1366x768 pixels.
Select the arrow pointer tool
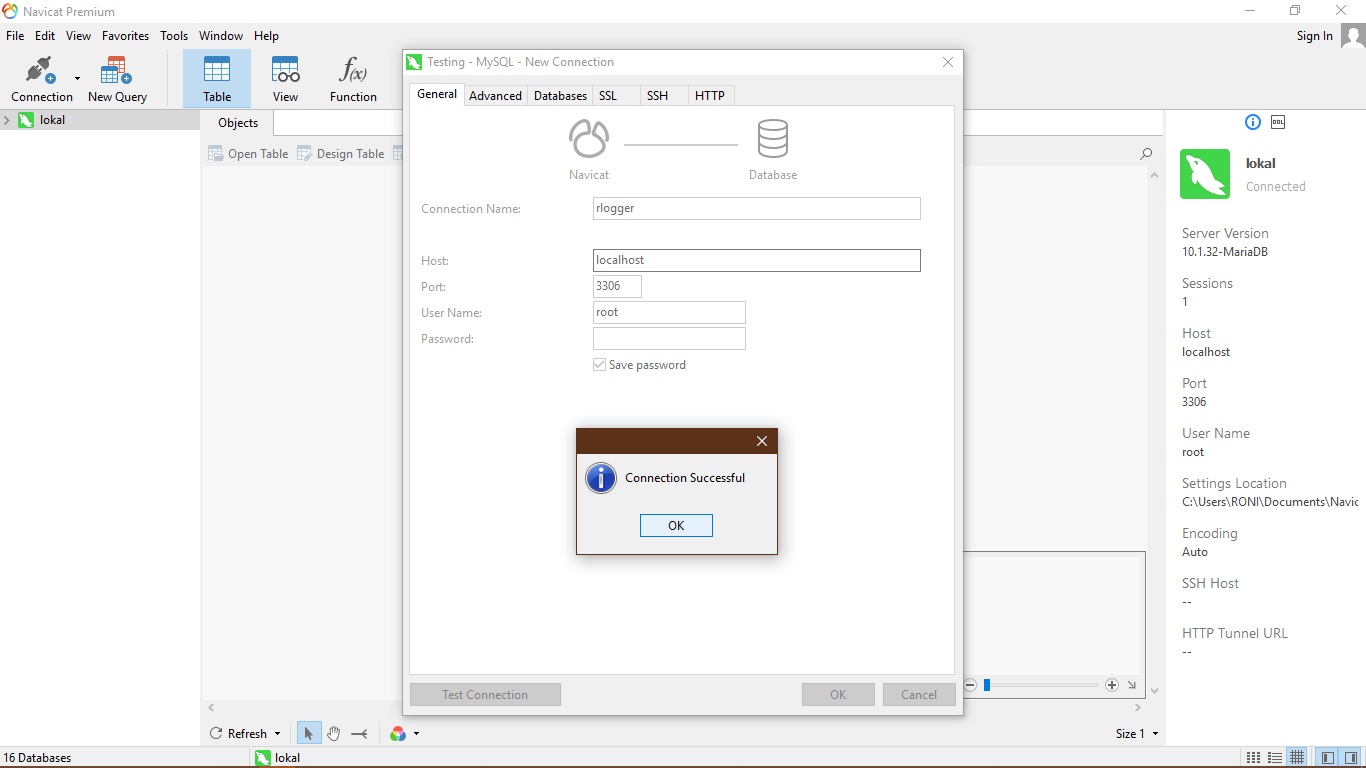tap(308, 733)
